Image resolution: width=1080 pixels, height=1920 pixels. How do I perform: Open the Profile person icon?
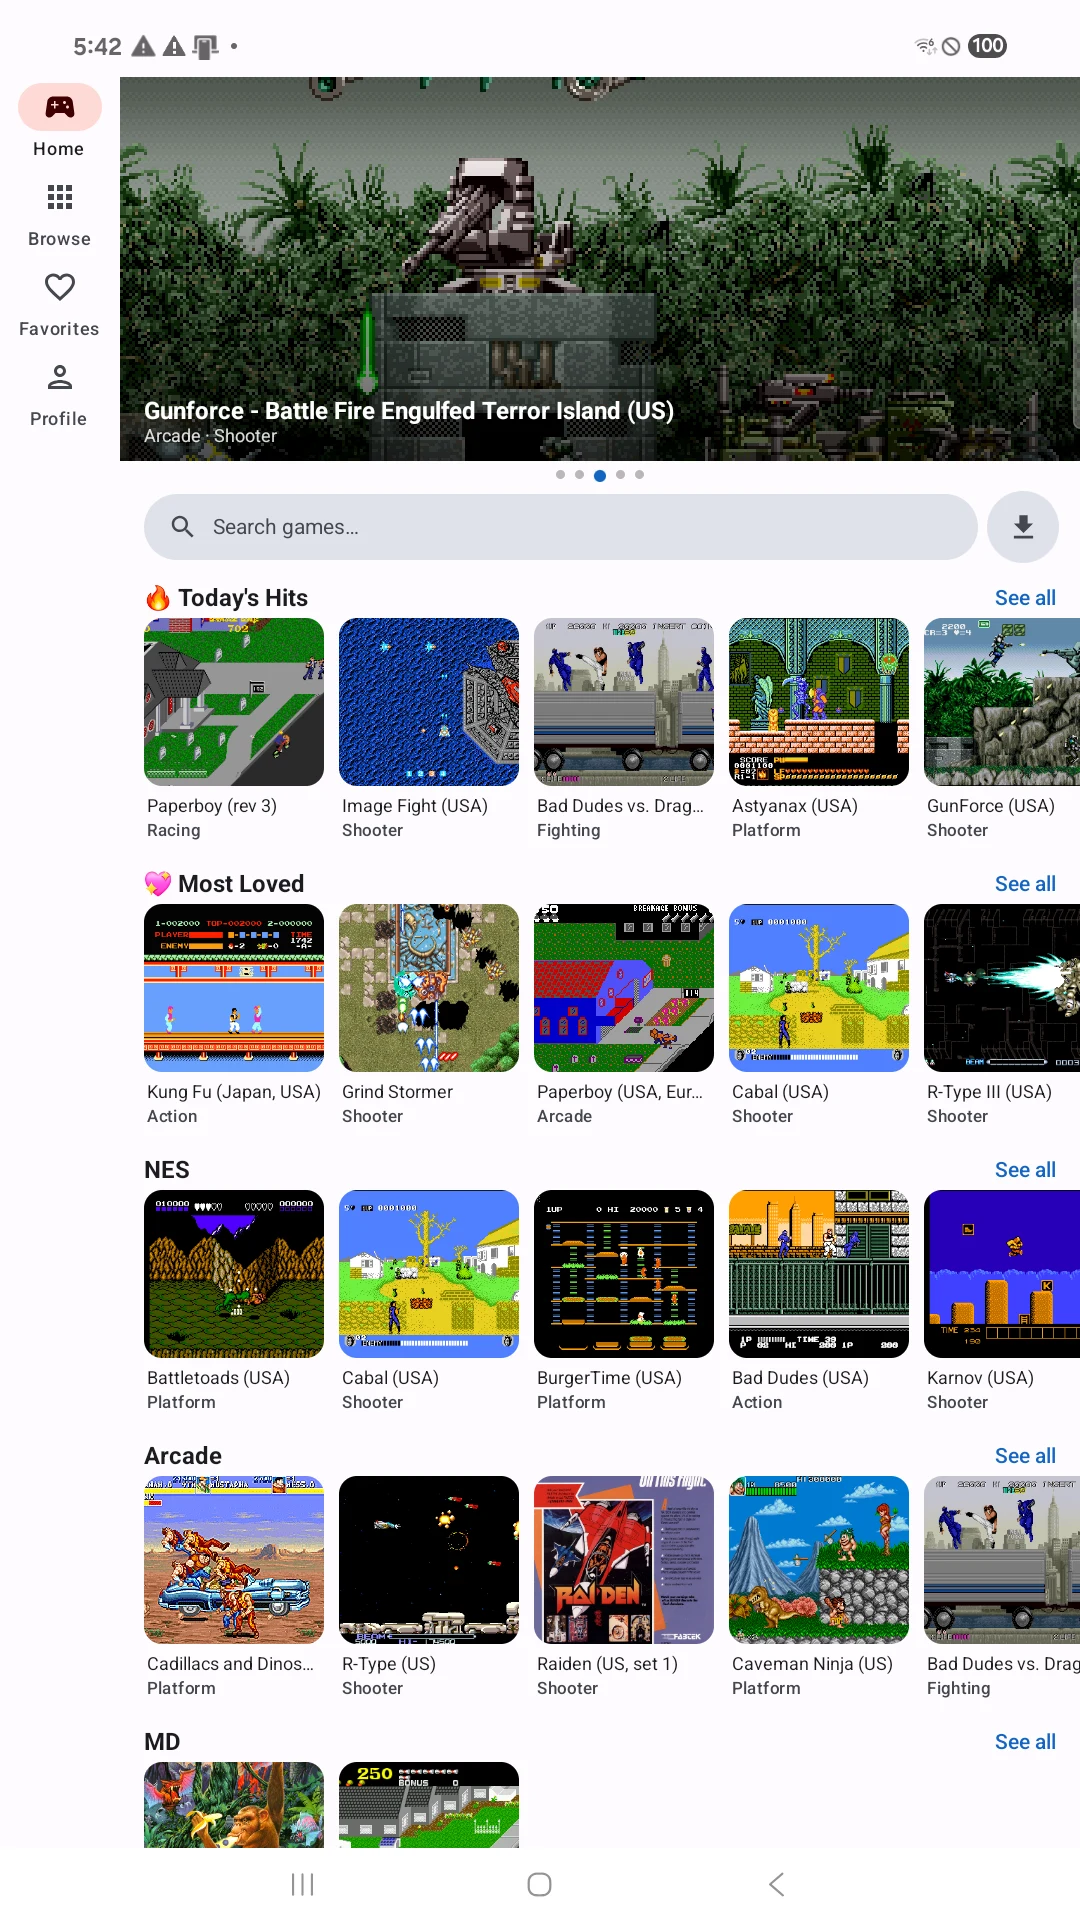point(59,377)
